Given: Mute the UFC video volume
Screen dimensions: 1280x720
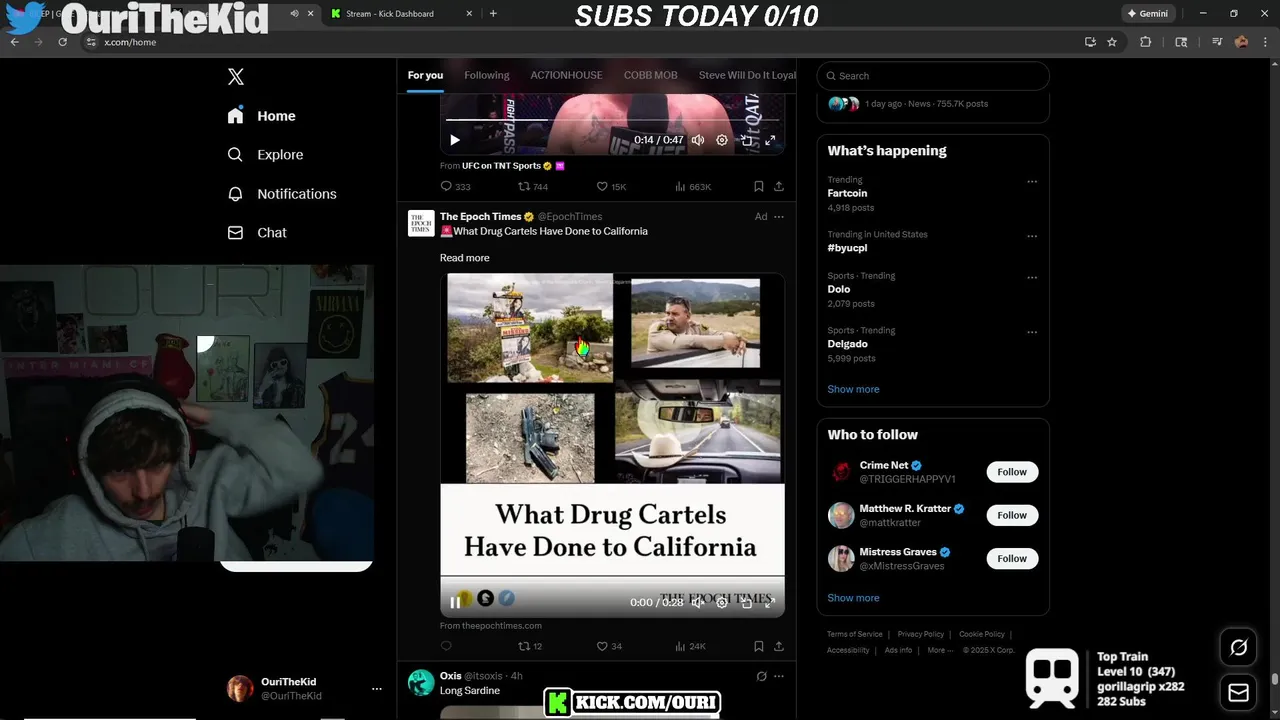Looking at the screenshot, I should [x=698, y=140].
